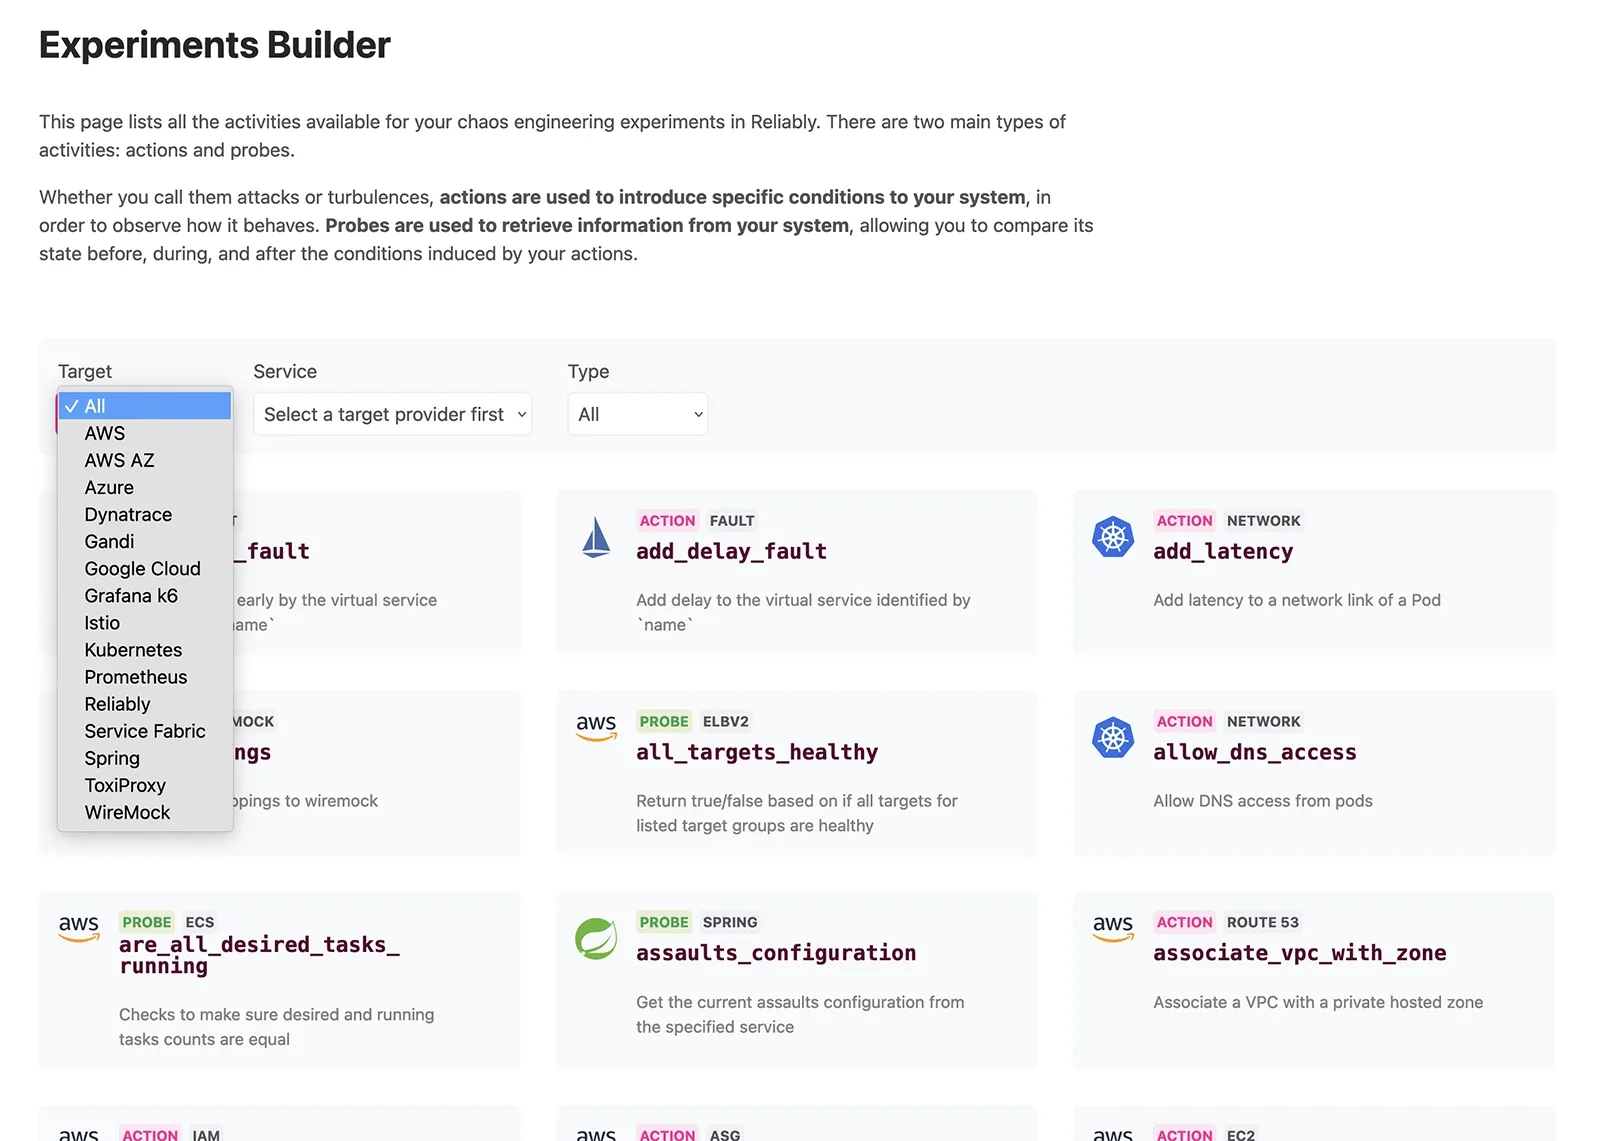Pick Spring from the Target options
The image size is (1600, 1141).
tap(145, 758)
